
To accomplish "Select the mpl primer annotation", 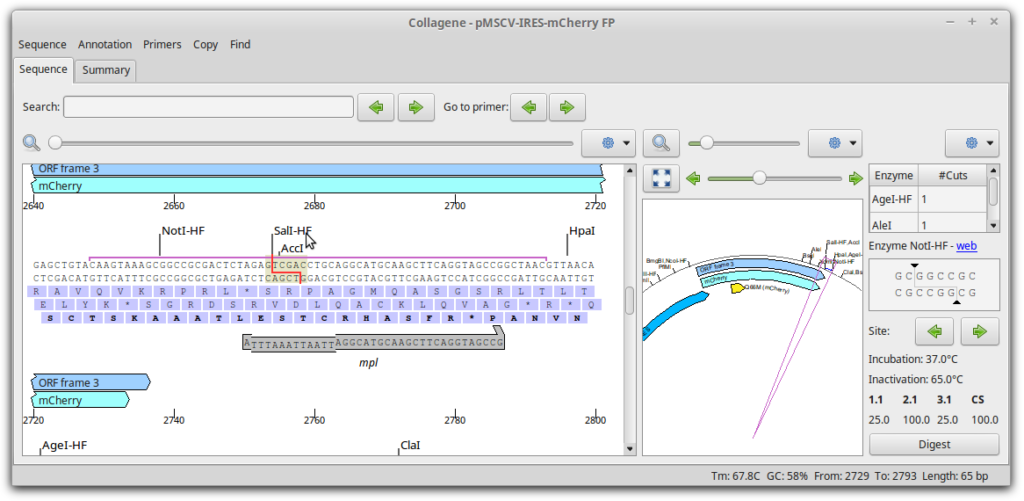I will 374,343.
